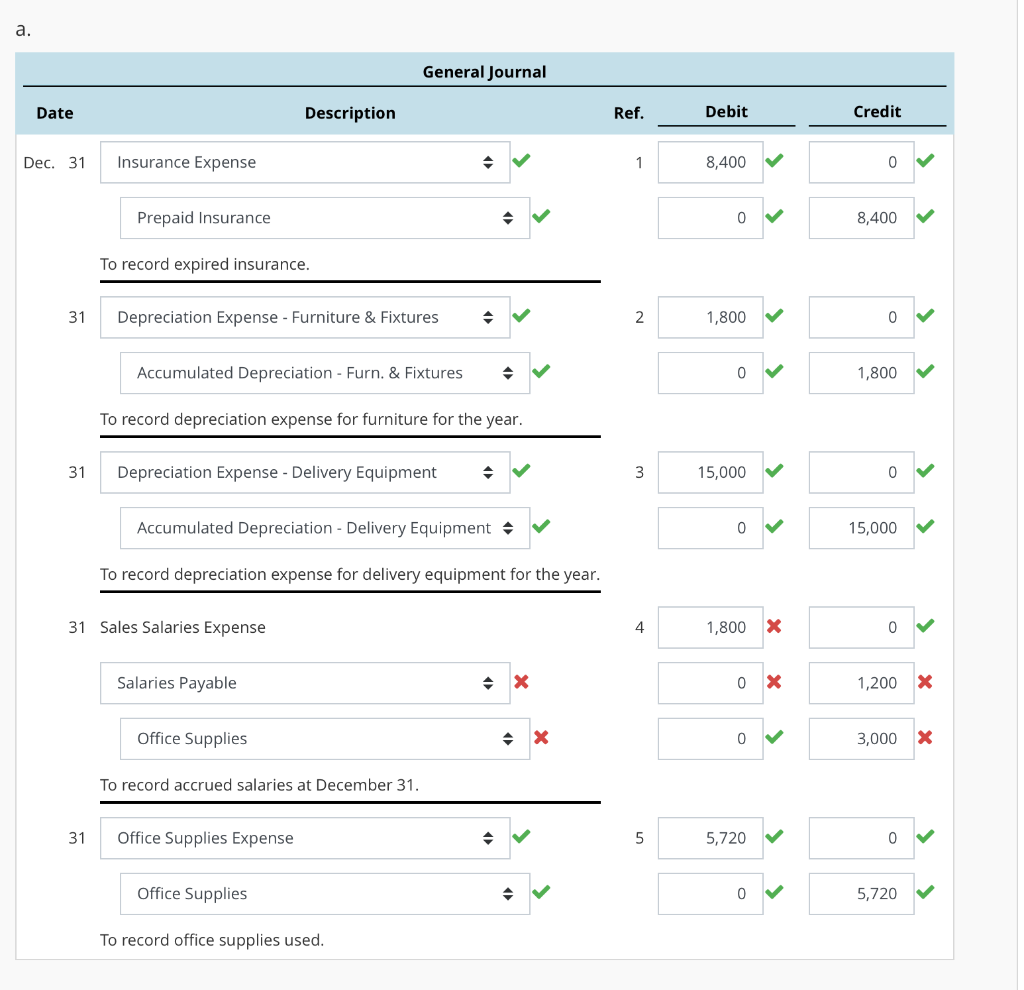The image size is (1024, 990).
Task: Click red X beside Salaries Payable account
Action: pos(521,682)
